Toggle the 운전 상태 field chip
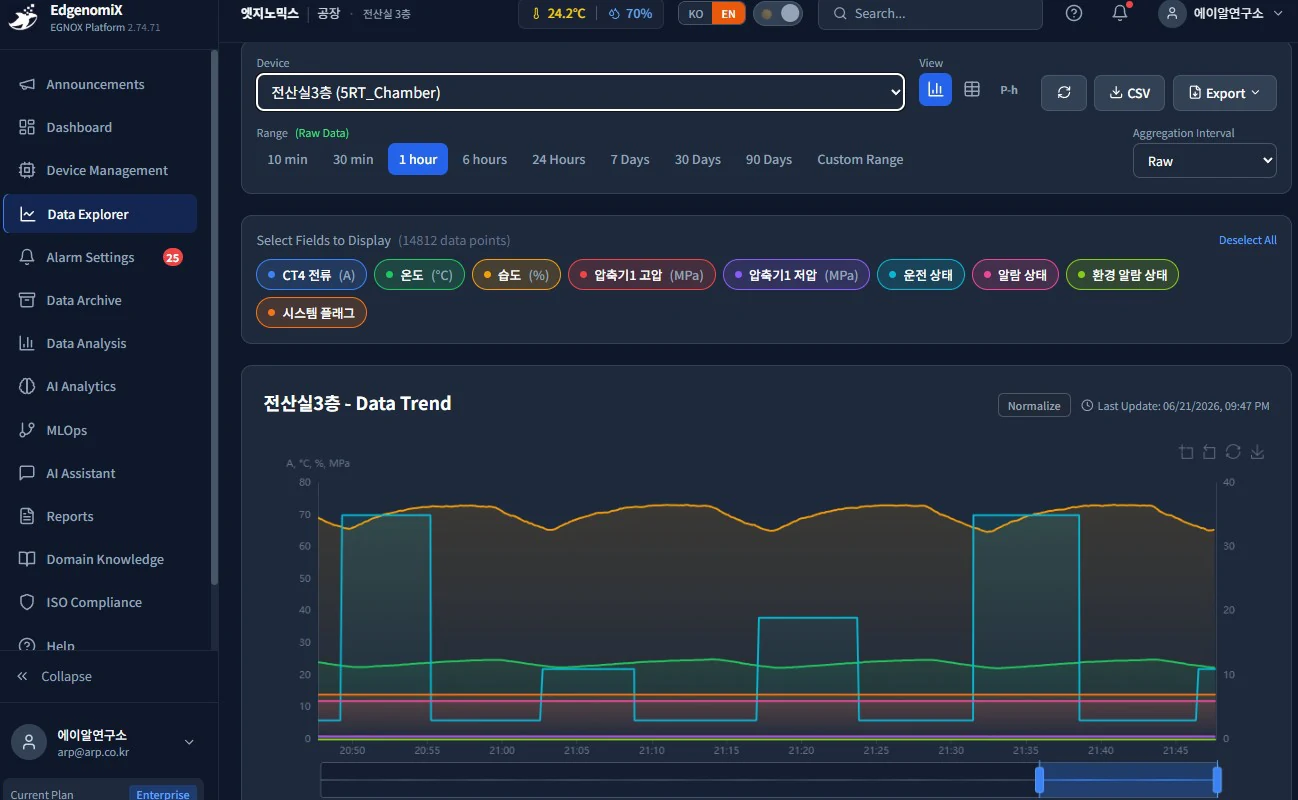This screenshot has height=800, width=1298. [920, 275]
